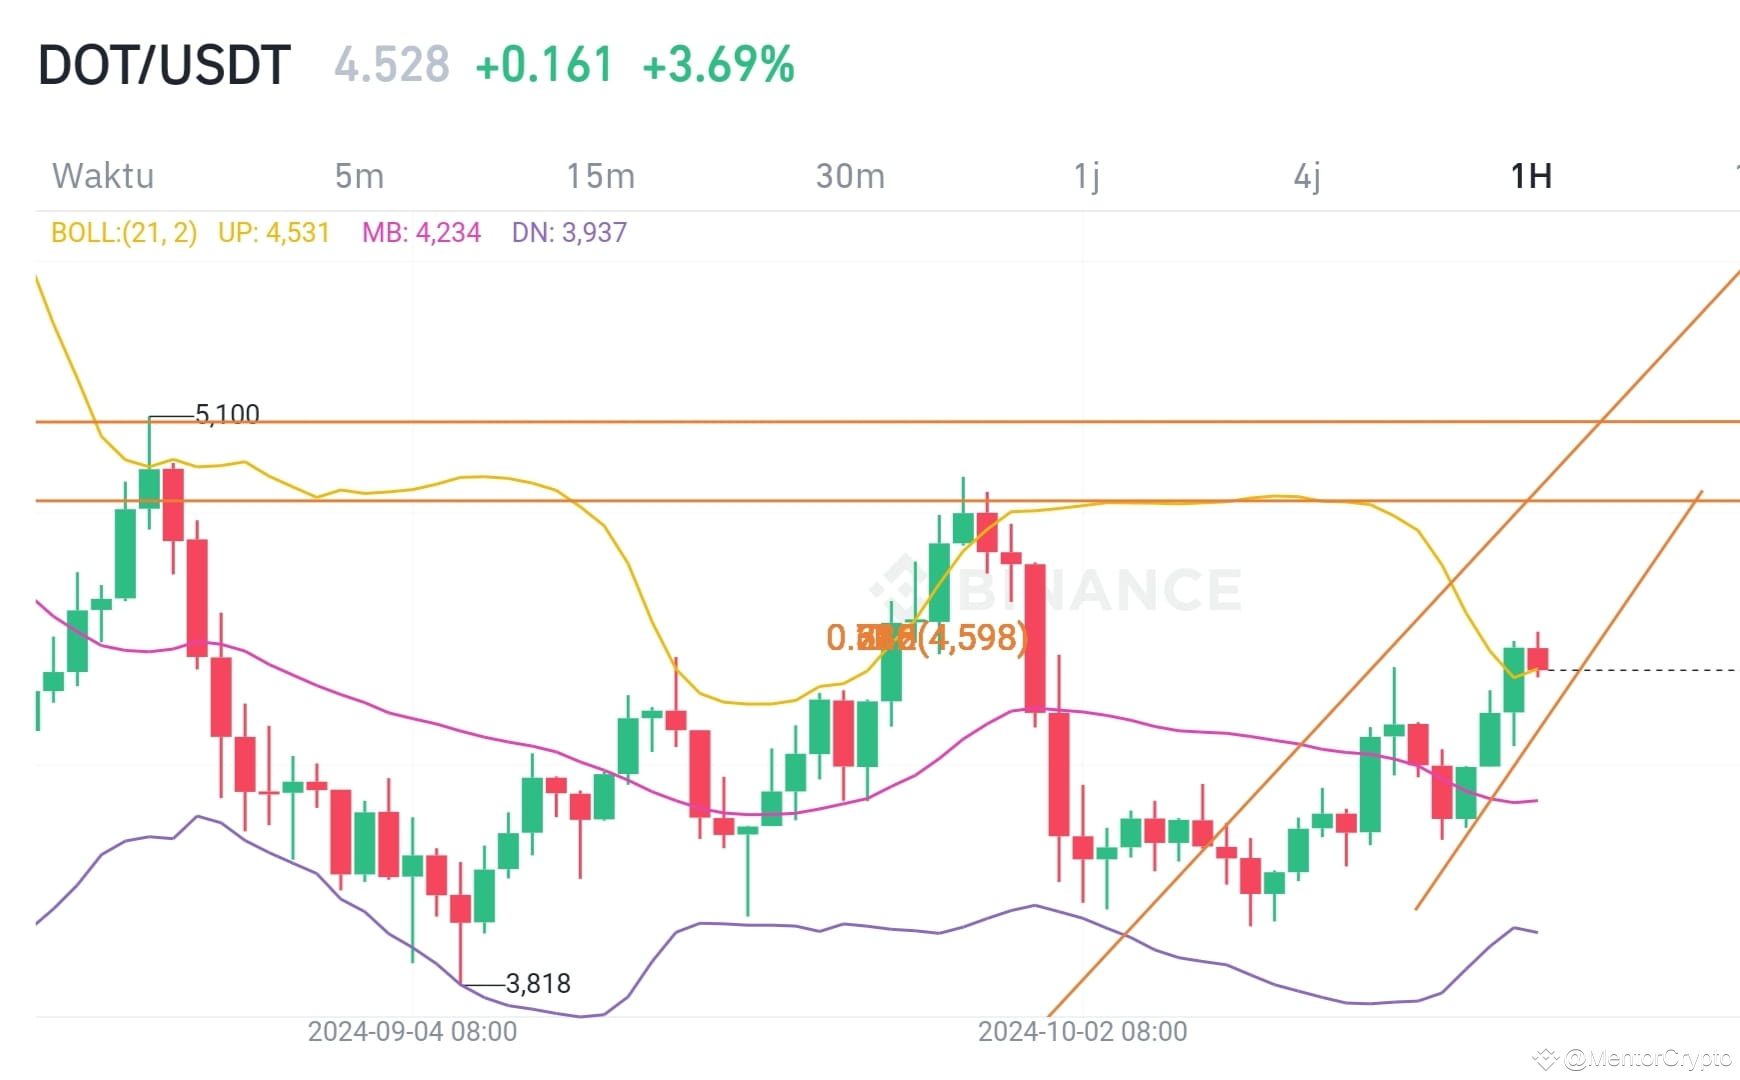Screen dimensions: 1740x1080
Task: Click the 5,100 high price marker
Action: (224, 413)
